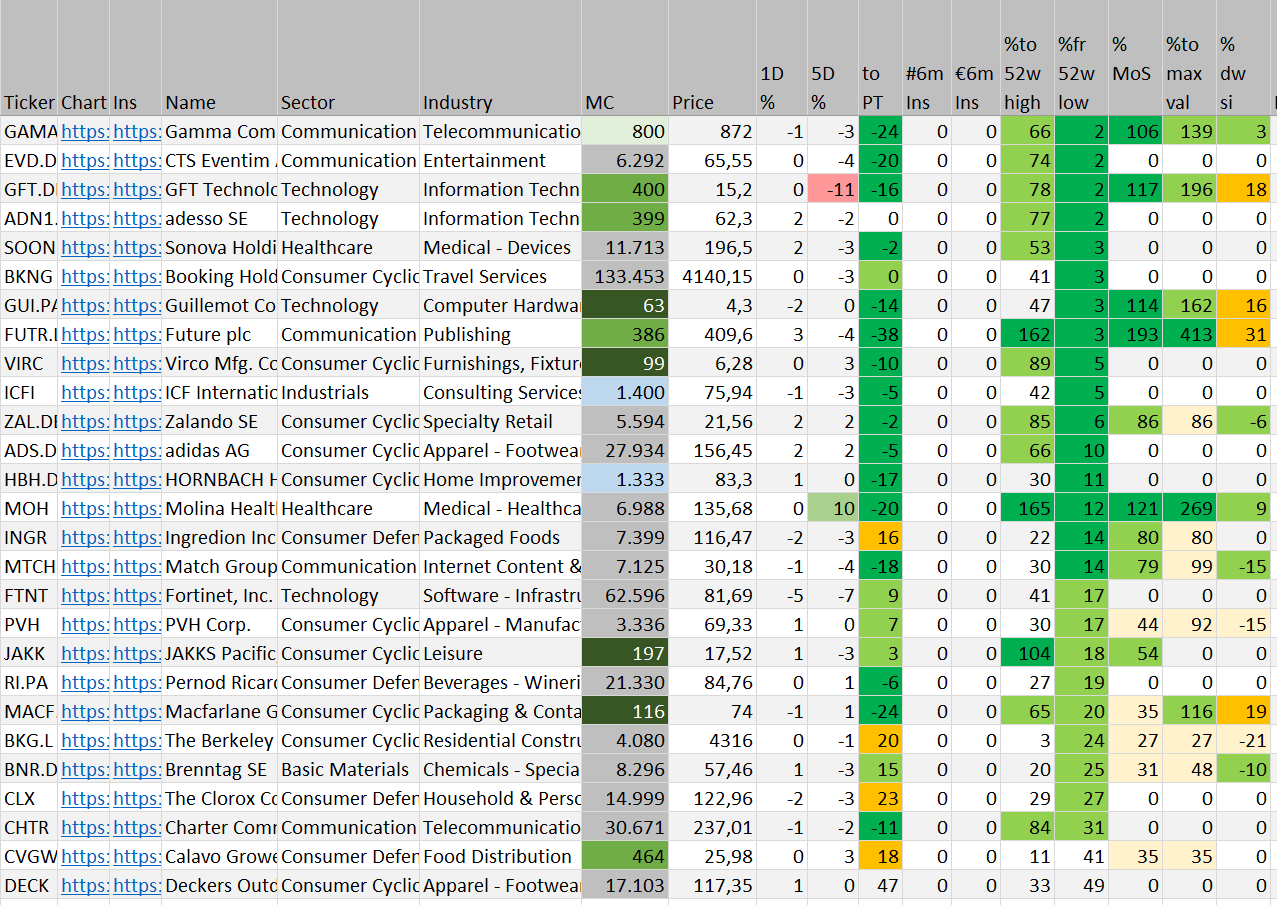This screenshot has height=905, width=1277.
Task: Select the Industry column header cell
Action: [499, 102]
